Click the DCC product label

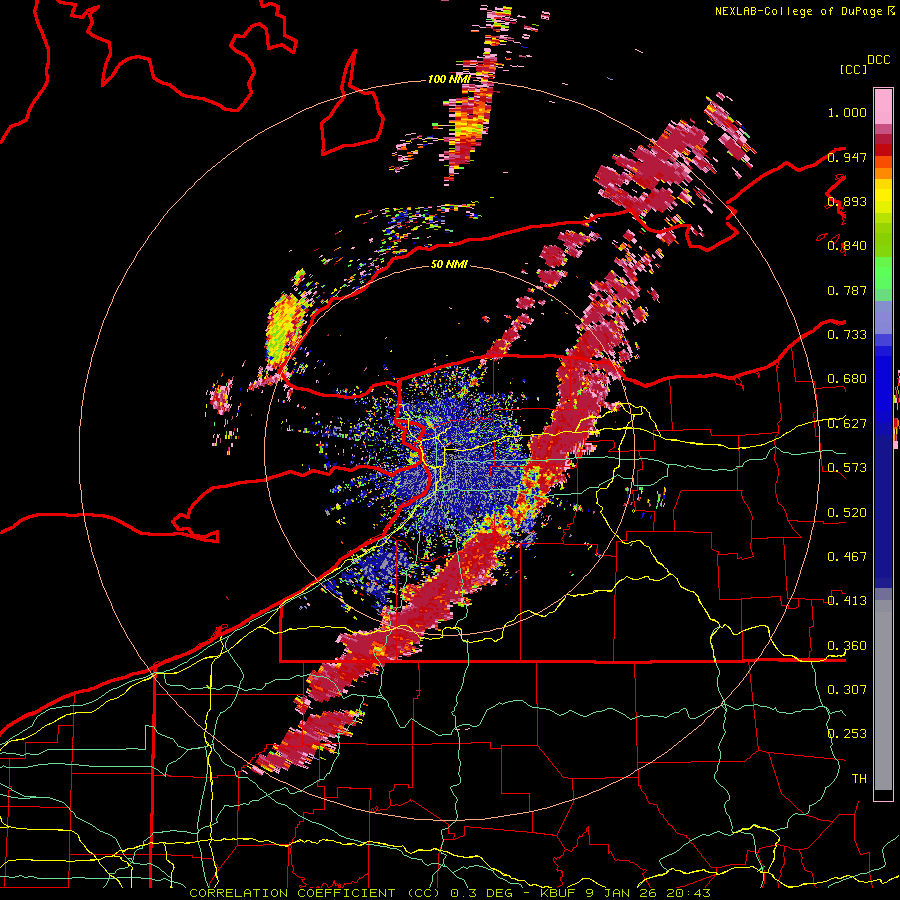pos(878,60)
